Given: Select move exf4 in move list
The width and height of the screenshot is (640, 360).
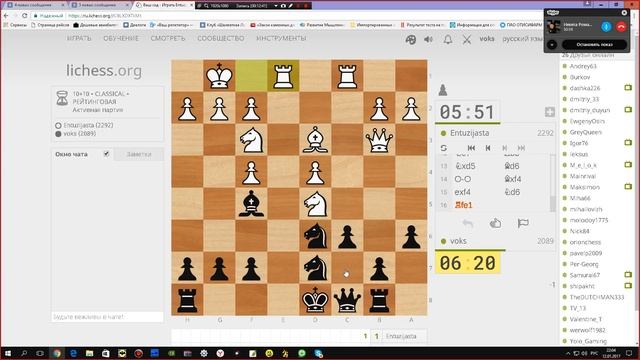Looking at the screenshot, I should (x=462, y=192).
